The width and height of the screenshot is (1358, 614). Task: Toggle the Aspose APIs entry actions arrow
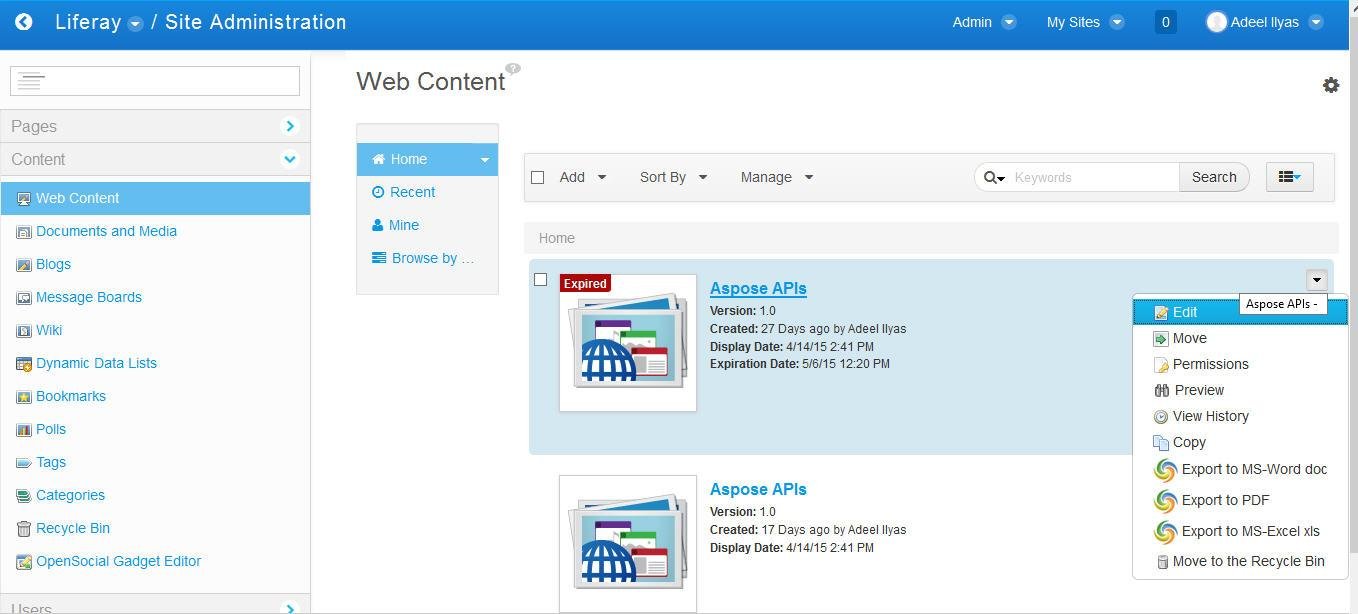[1316, 281]
